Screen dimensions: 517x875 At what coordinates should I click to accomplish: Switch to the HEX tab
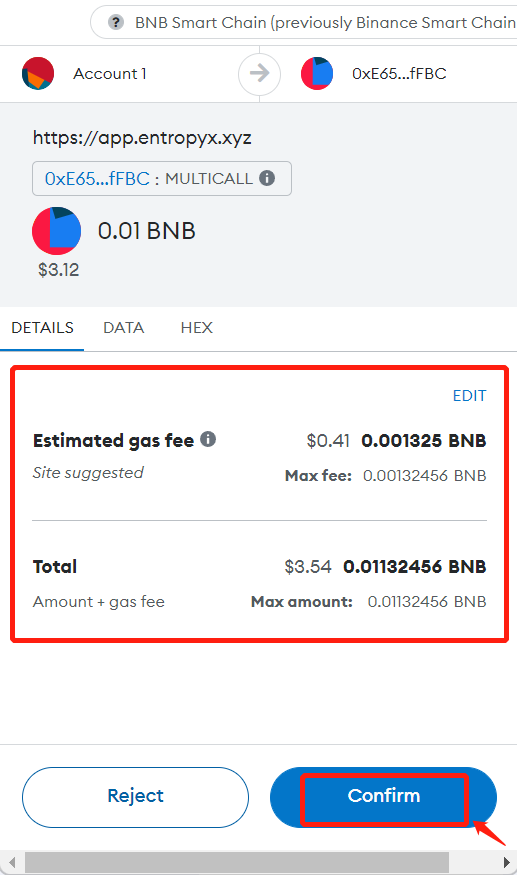pyautogui.click(x=197, y=328)
